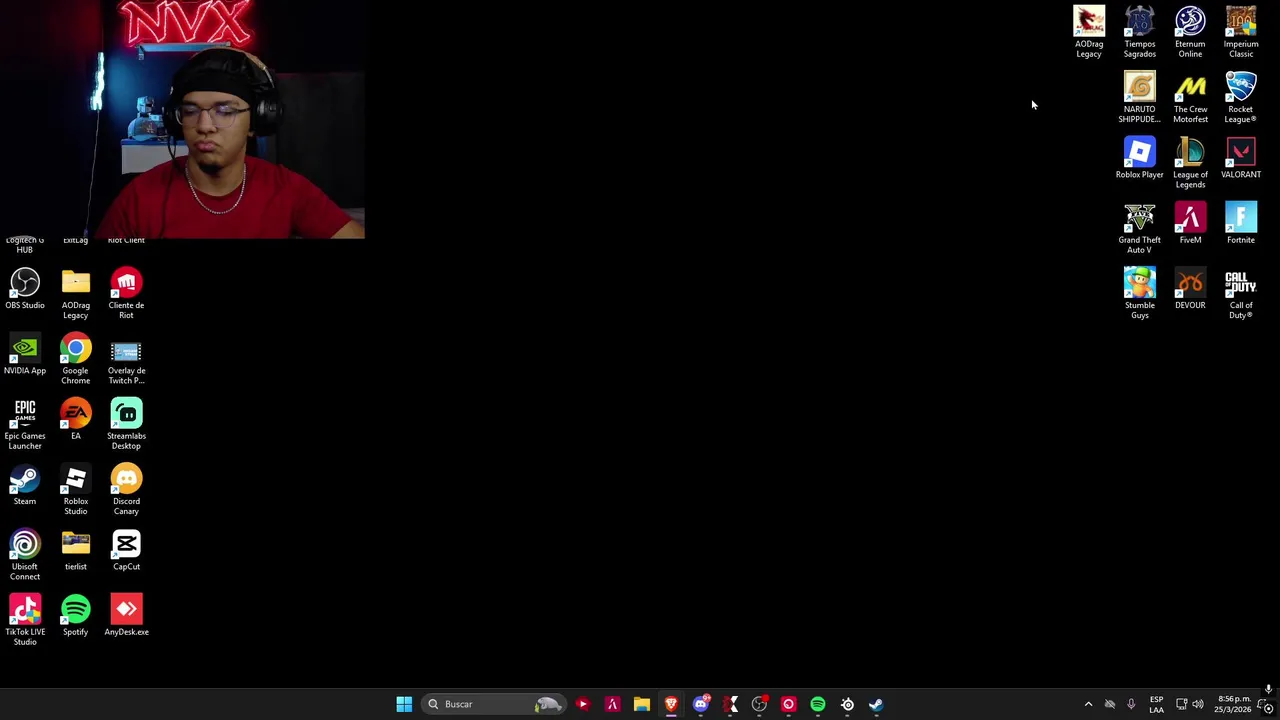Launch Imperium Classic icon
The width and height of the screenshot is (1280, 720).
1240,32
